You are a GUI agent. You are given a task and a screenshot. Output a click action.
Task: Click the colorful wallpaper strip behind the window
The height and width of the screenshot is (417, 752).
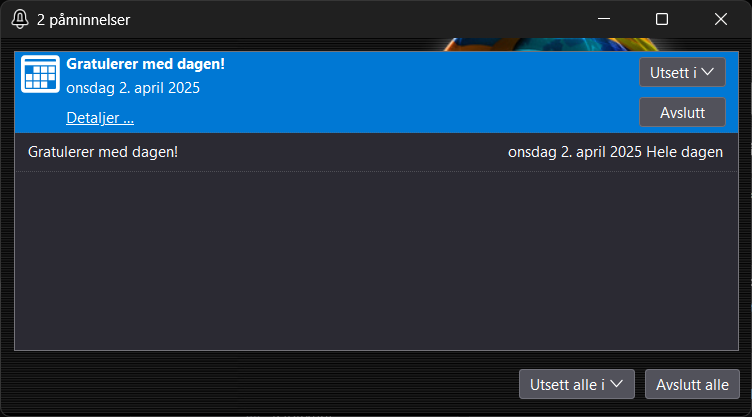click(551, 44)
